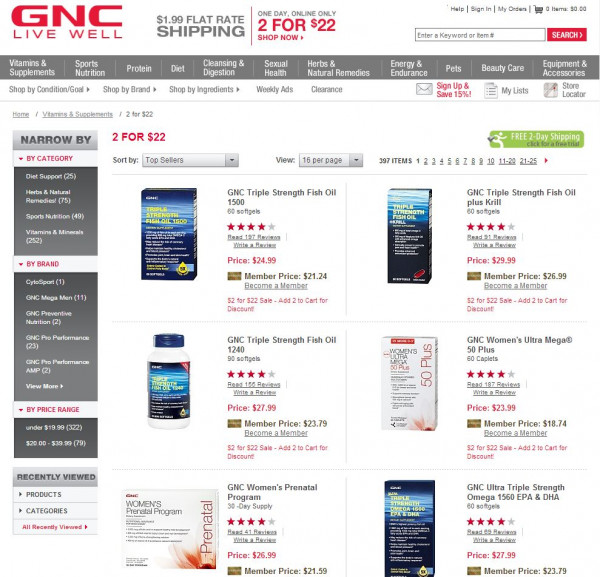600x577 pixels.
Task: Click the GNC Live Well logo
Action: (x=67, y=22)
